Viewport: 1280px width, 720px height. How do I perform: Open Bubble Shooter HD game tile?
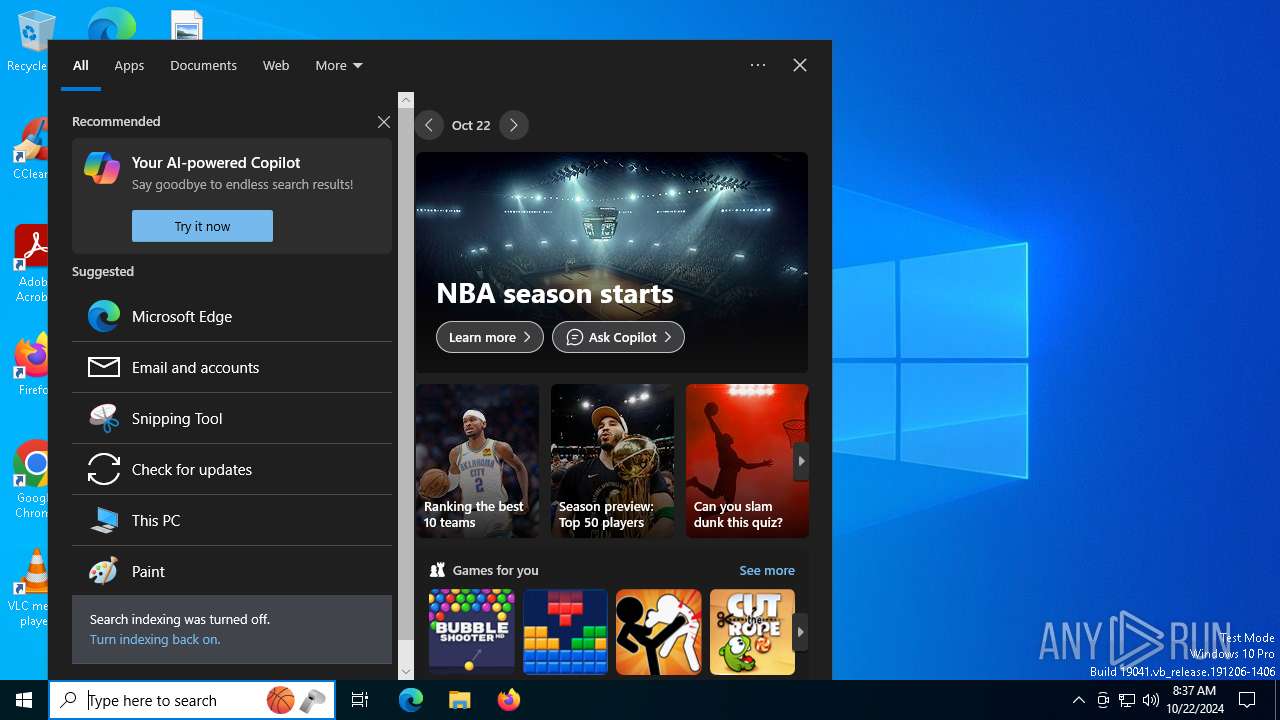coord(471,631)
